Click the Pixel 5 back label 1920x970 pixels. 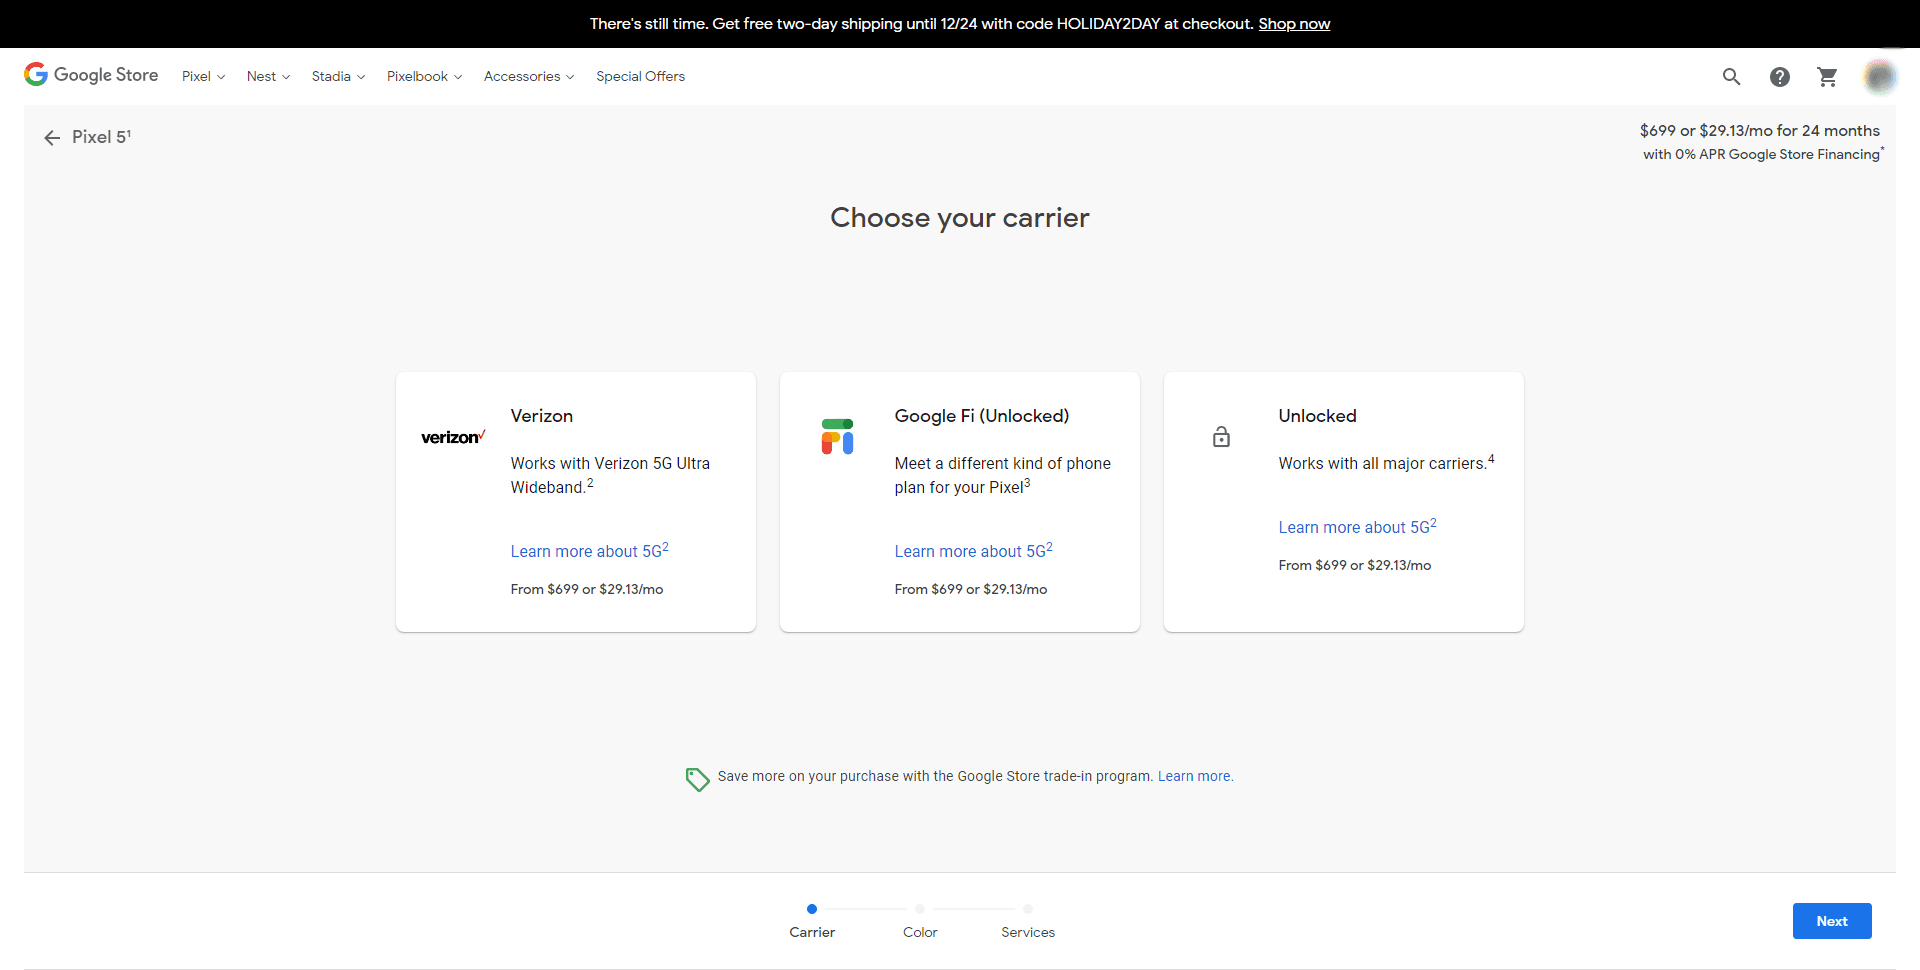(x=101, y=137)
